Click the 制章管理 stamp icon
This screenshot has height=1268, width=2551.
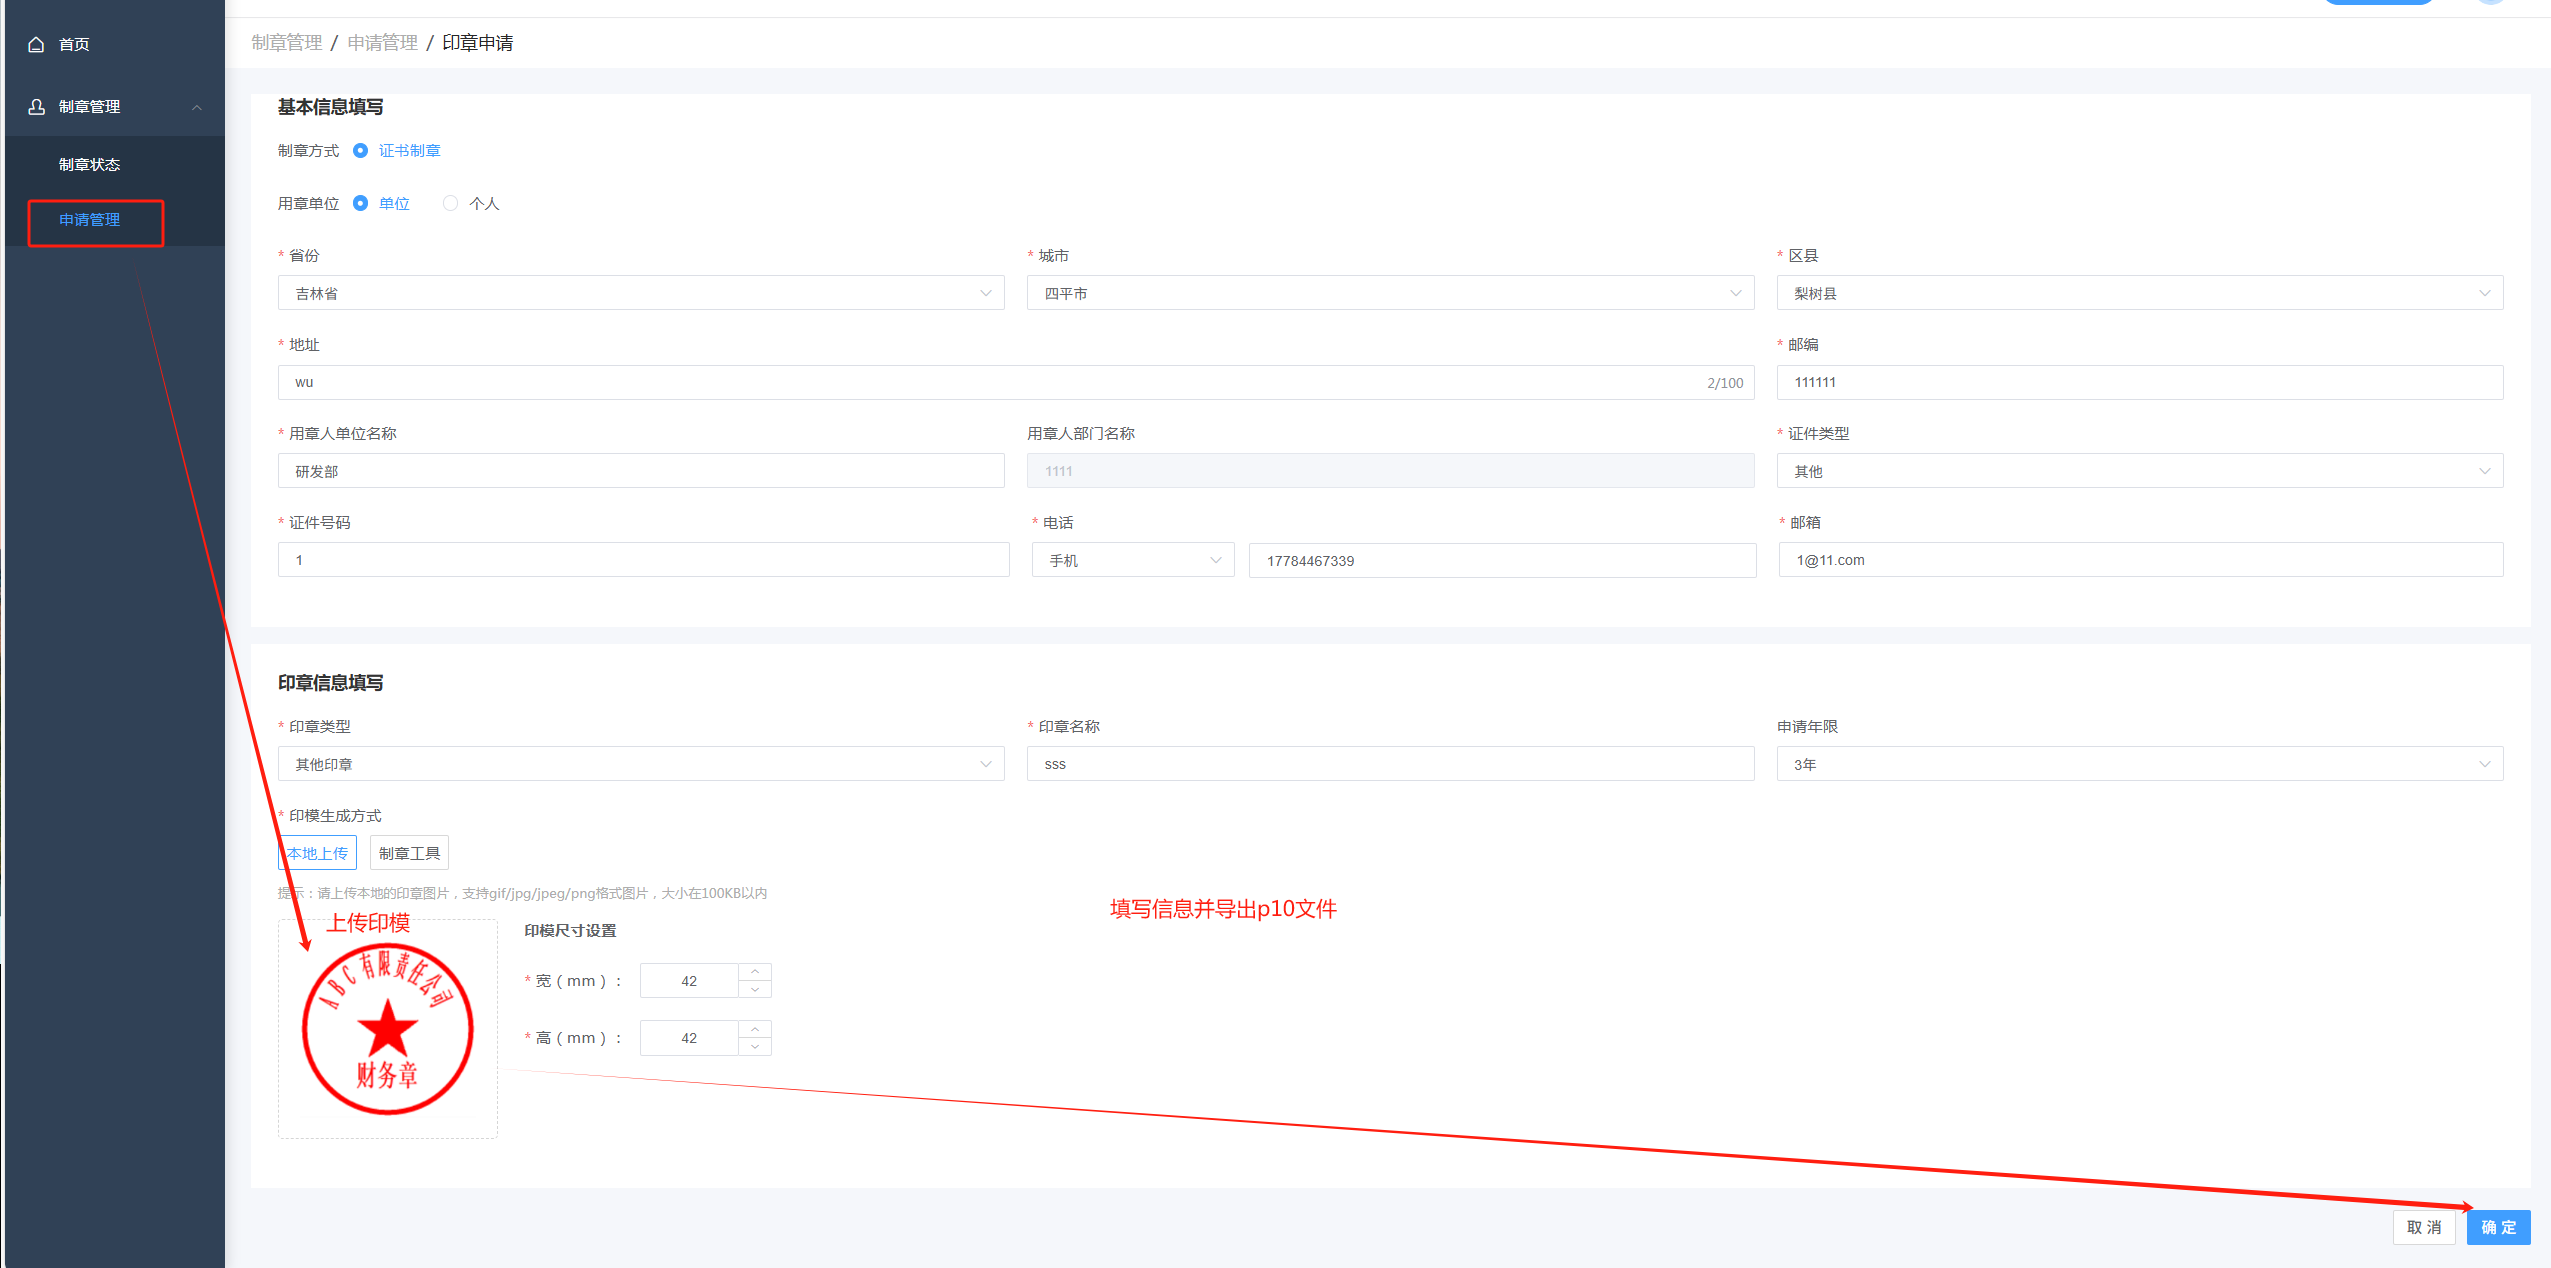click(37, 106)
